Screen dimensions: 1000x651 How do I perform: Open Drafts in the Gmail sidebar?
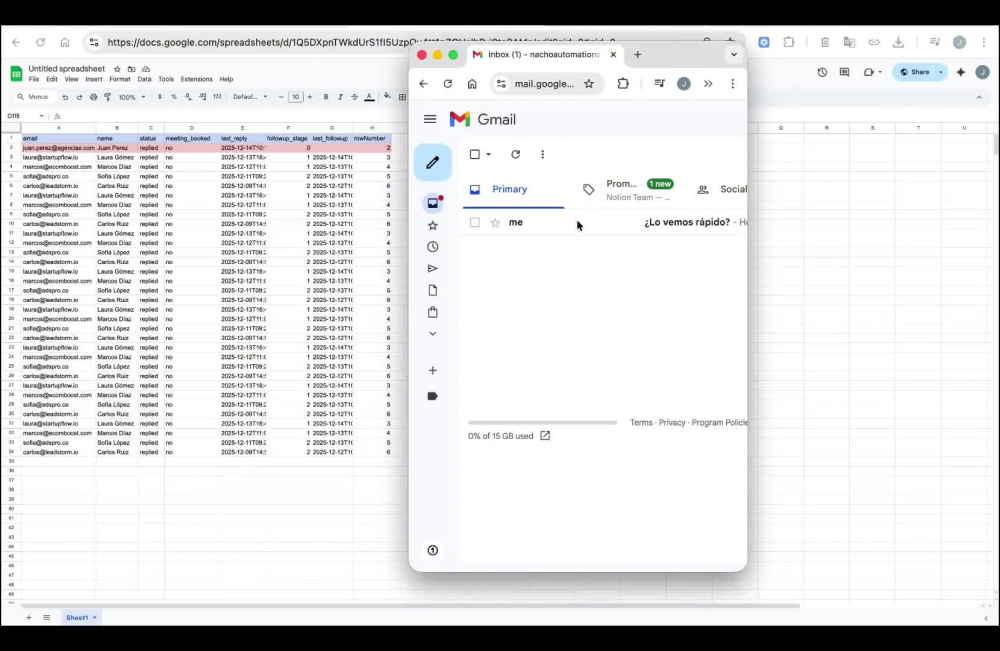click(433, 290)
